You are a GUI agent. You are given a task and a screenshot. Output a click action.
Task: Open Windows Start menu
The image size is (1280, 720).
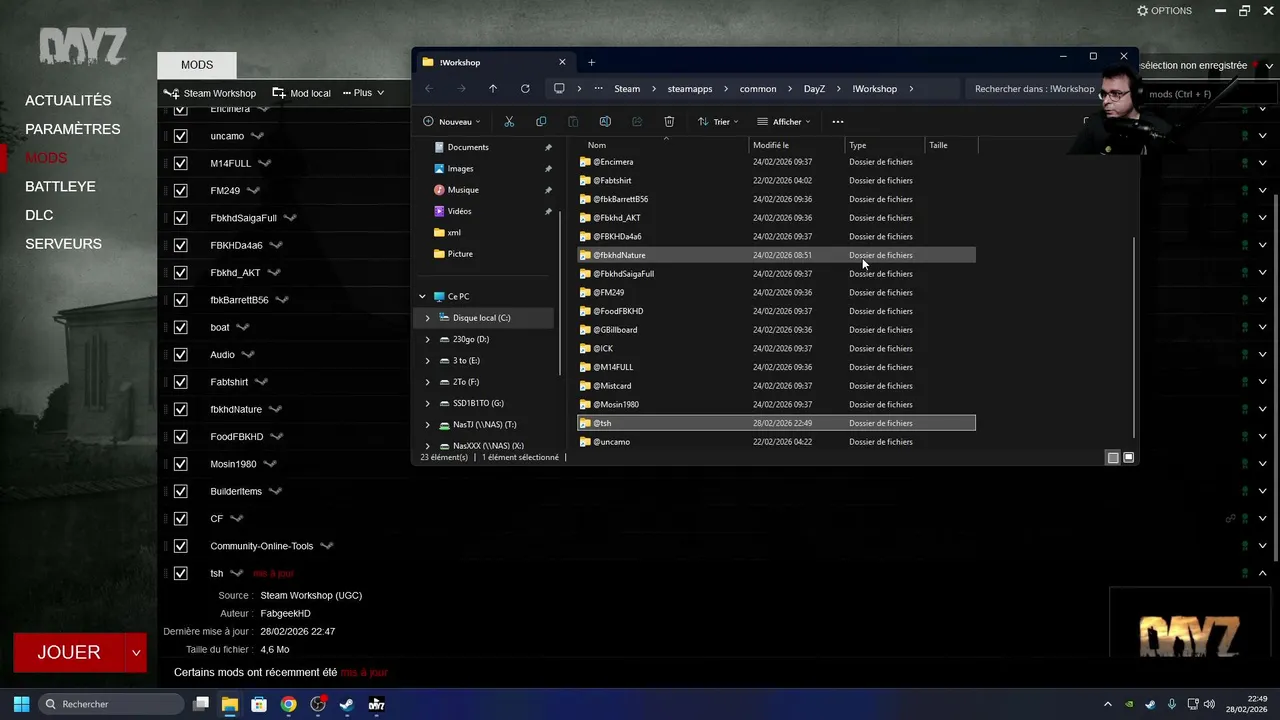(x=21, y=704)
